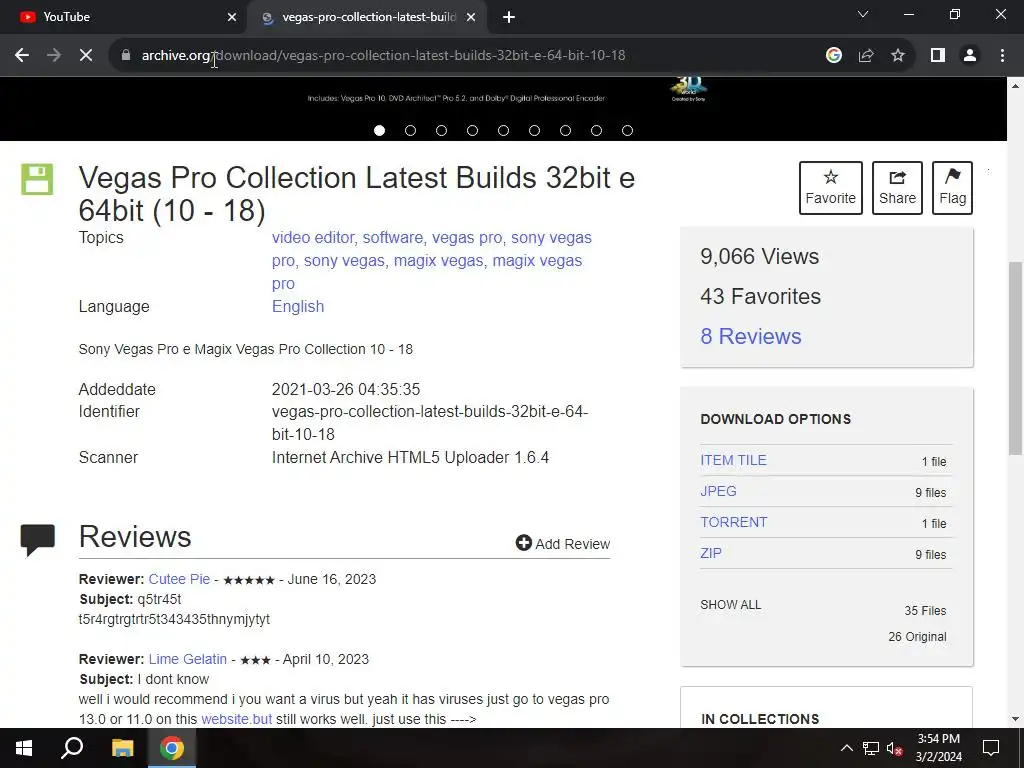
Task: Open Chrome side panel
Action: [x=938, y=56]
